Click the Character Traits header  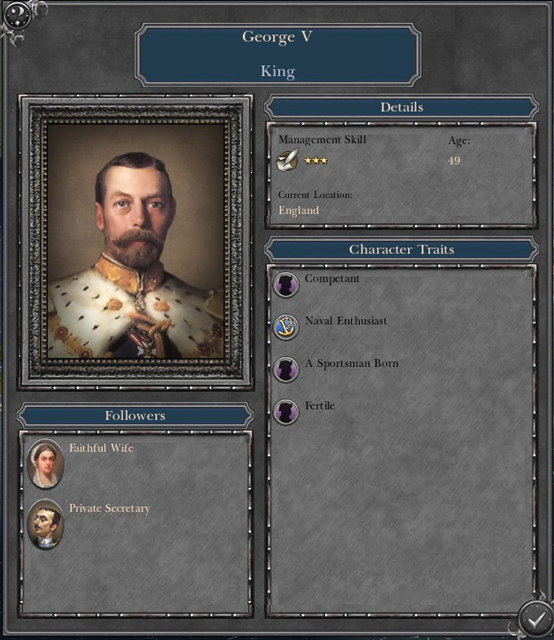[x=401, y=249]
